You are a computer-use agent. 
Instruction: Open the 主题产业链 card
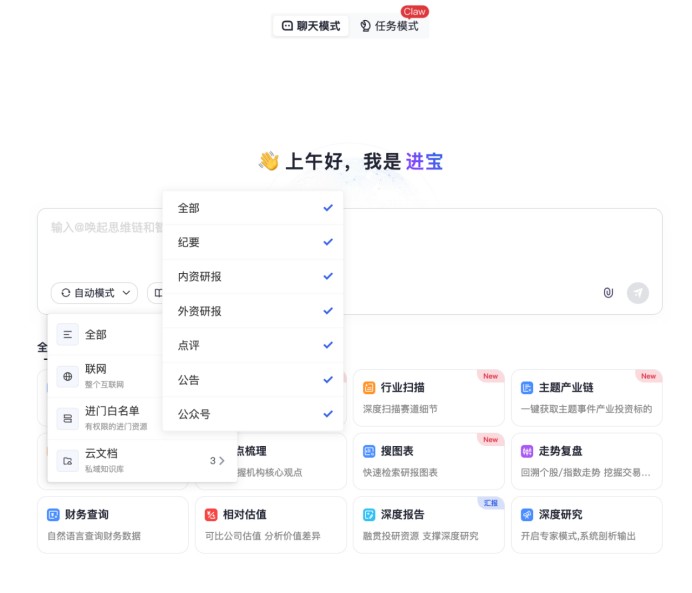coord(587,398)
